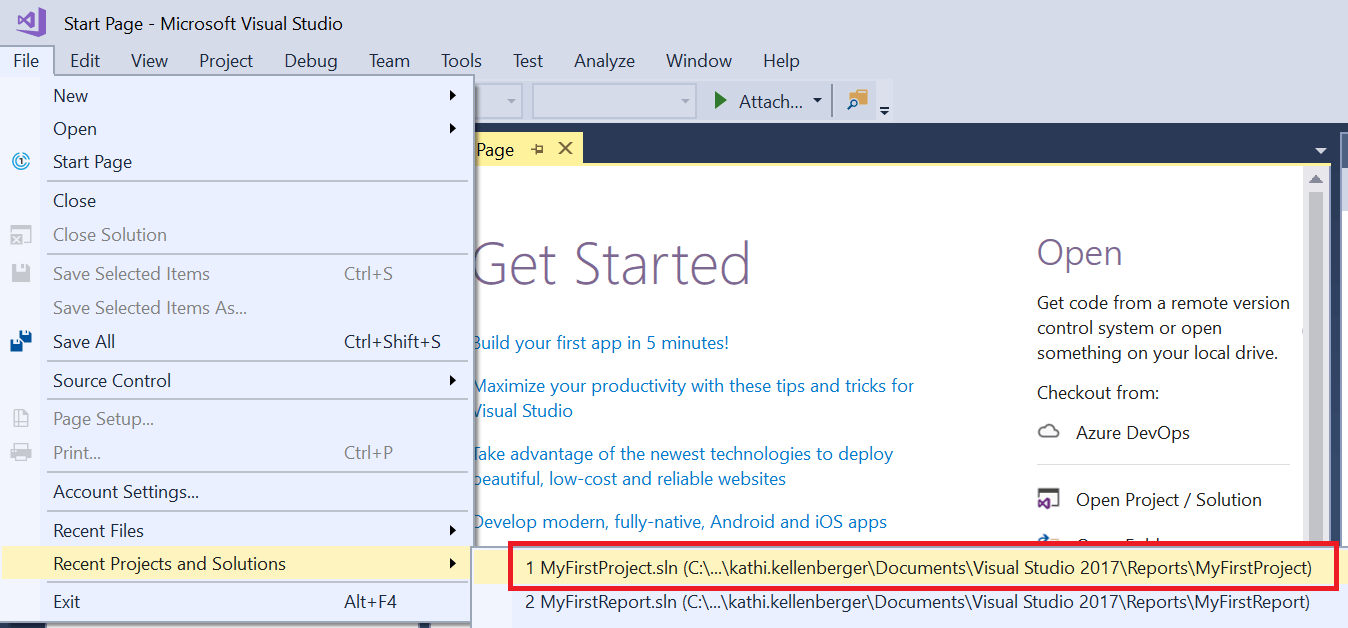Click the green Attach play button

(x=720, y=101)
